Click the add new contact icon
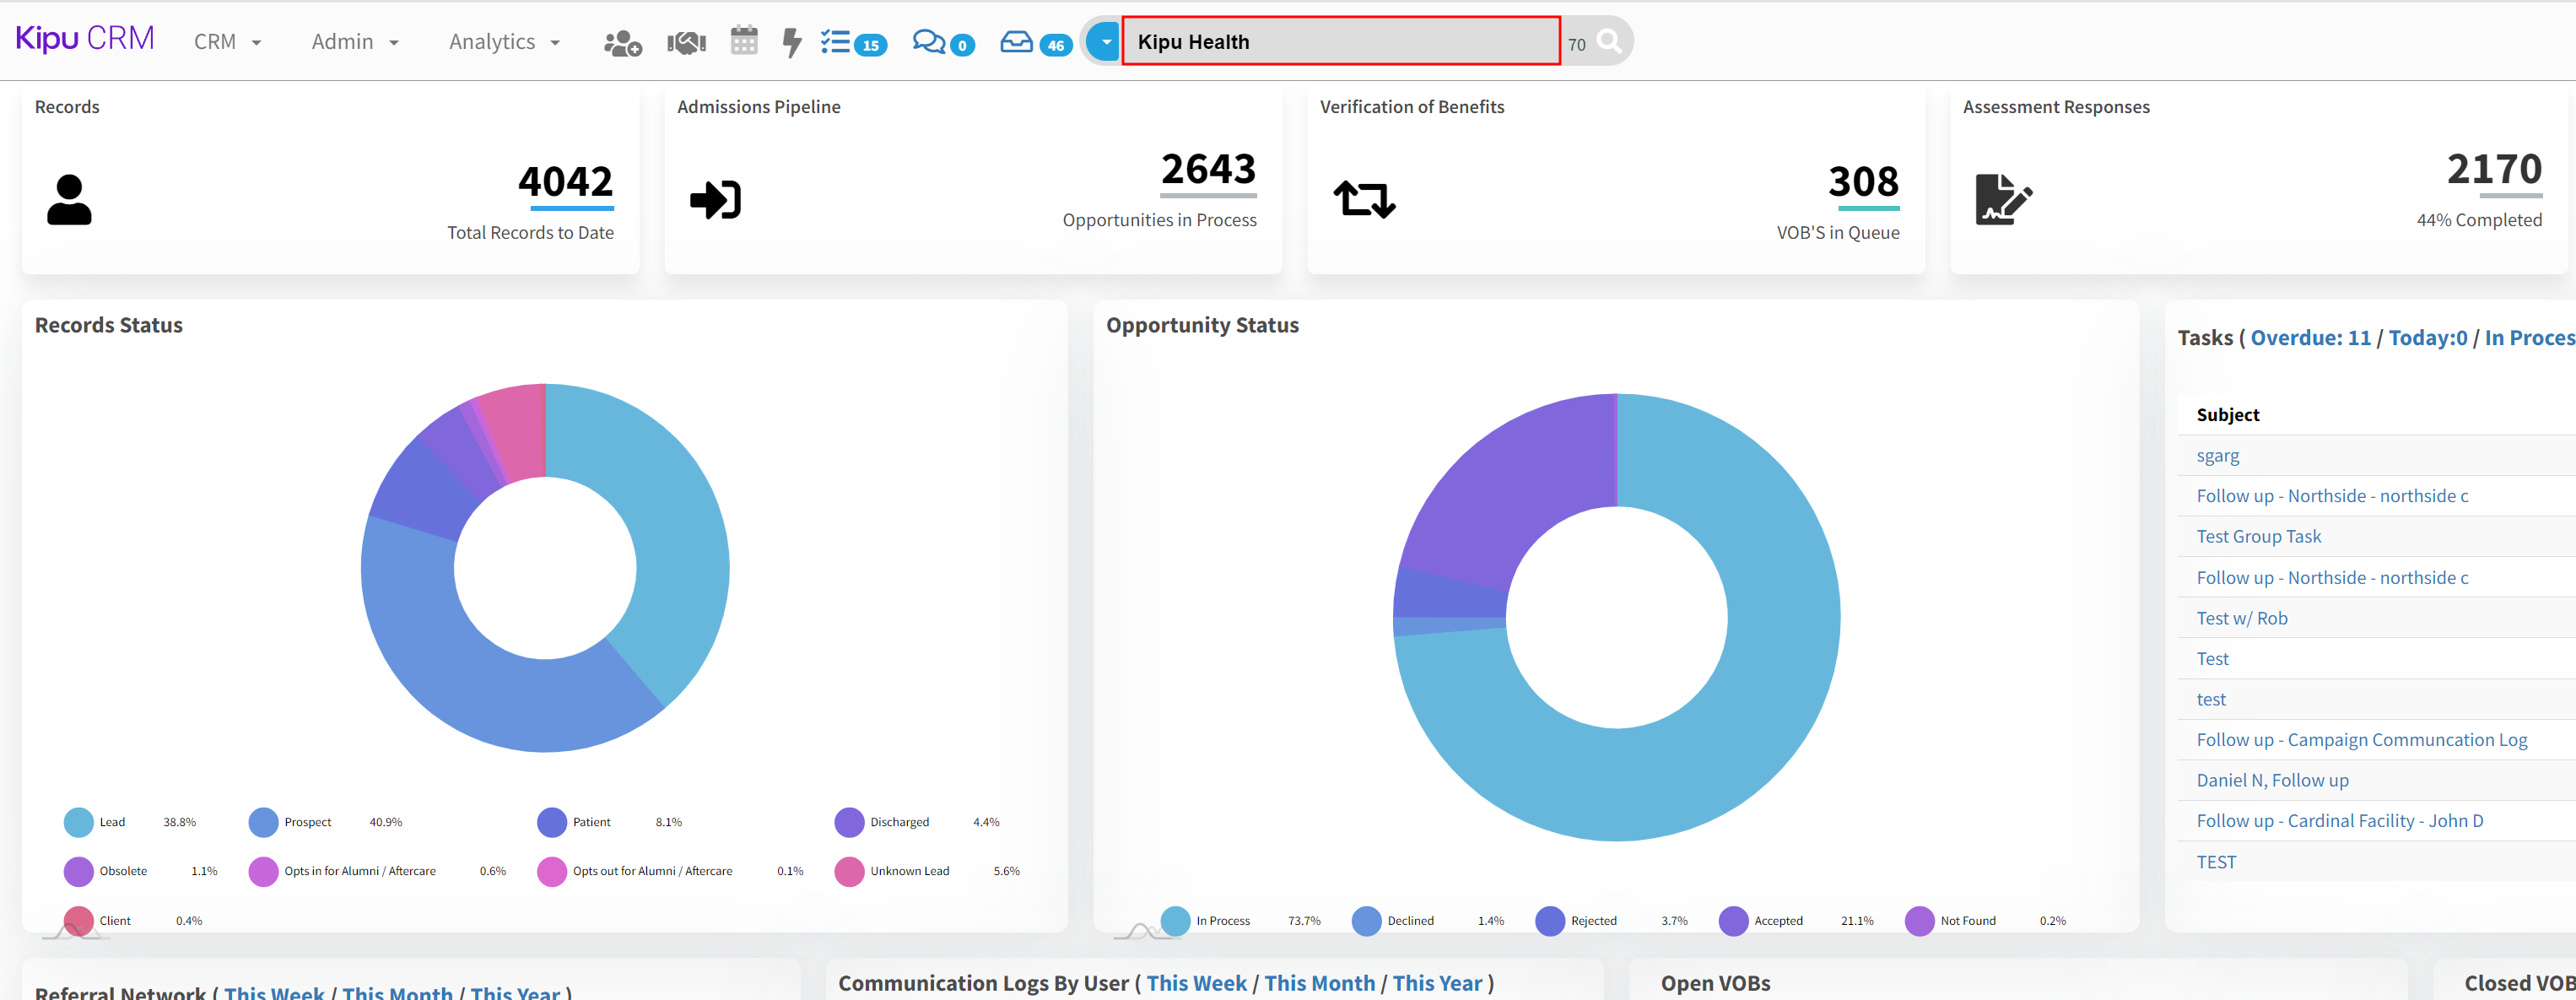 tap(622, 43)
